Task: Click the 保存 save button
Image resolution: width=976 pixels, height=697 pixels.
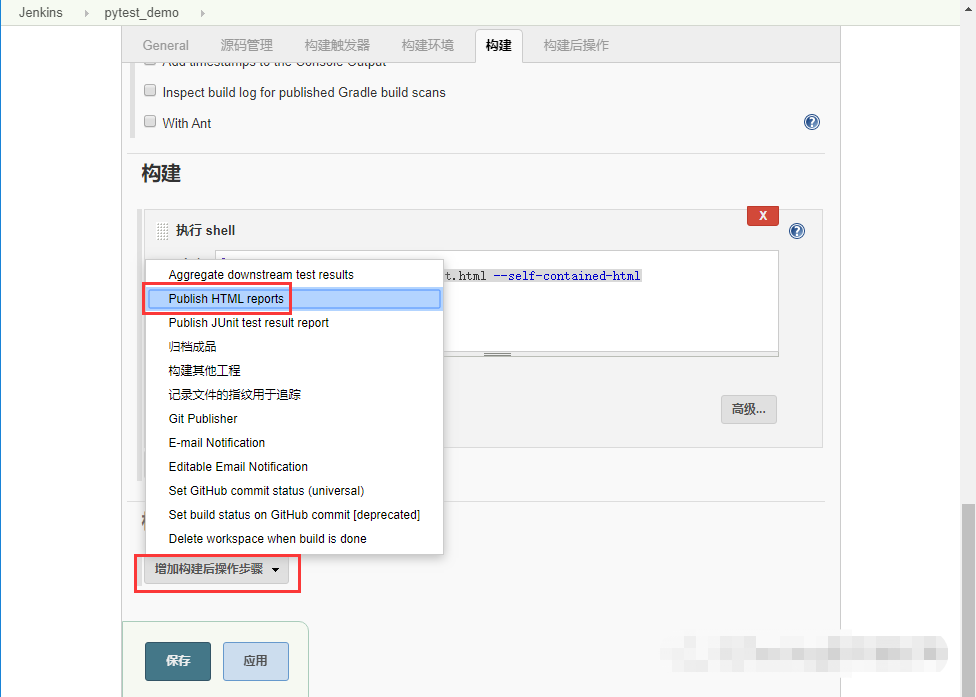Action: click(178, 661)
